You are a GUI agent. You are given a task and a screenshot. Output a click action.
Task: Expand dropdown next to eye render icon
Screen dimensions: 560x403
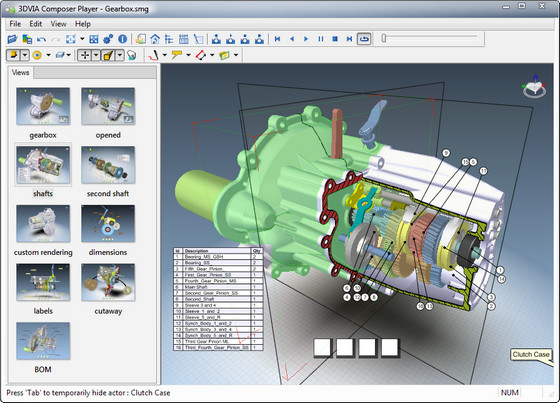pyautogui.click(x=48, y=55)
